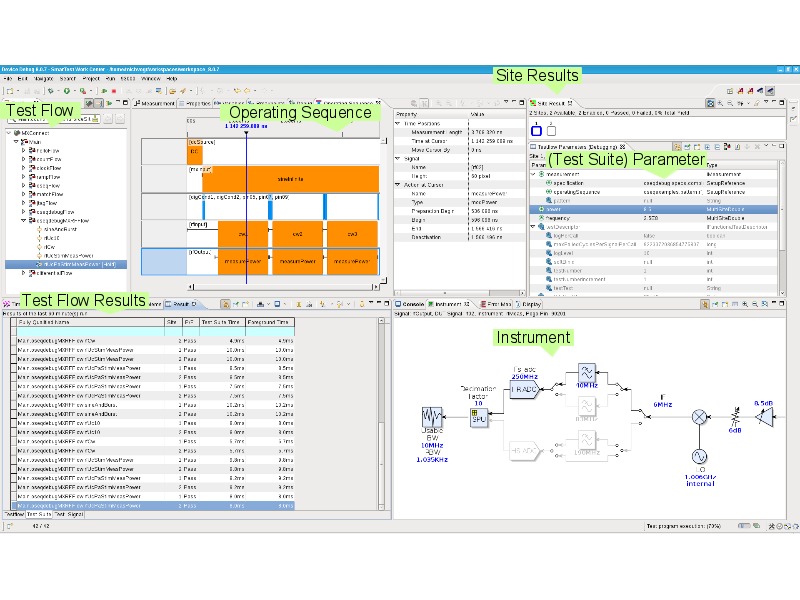Click the LF ADC block in Instrument diagram
Viewport: 800px width, 600px height.
524,389
